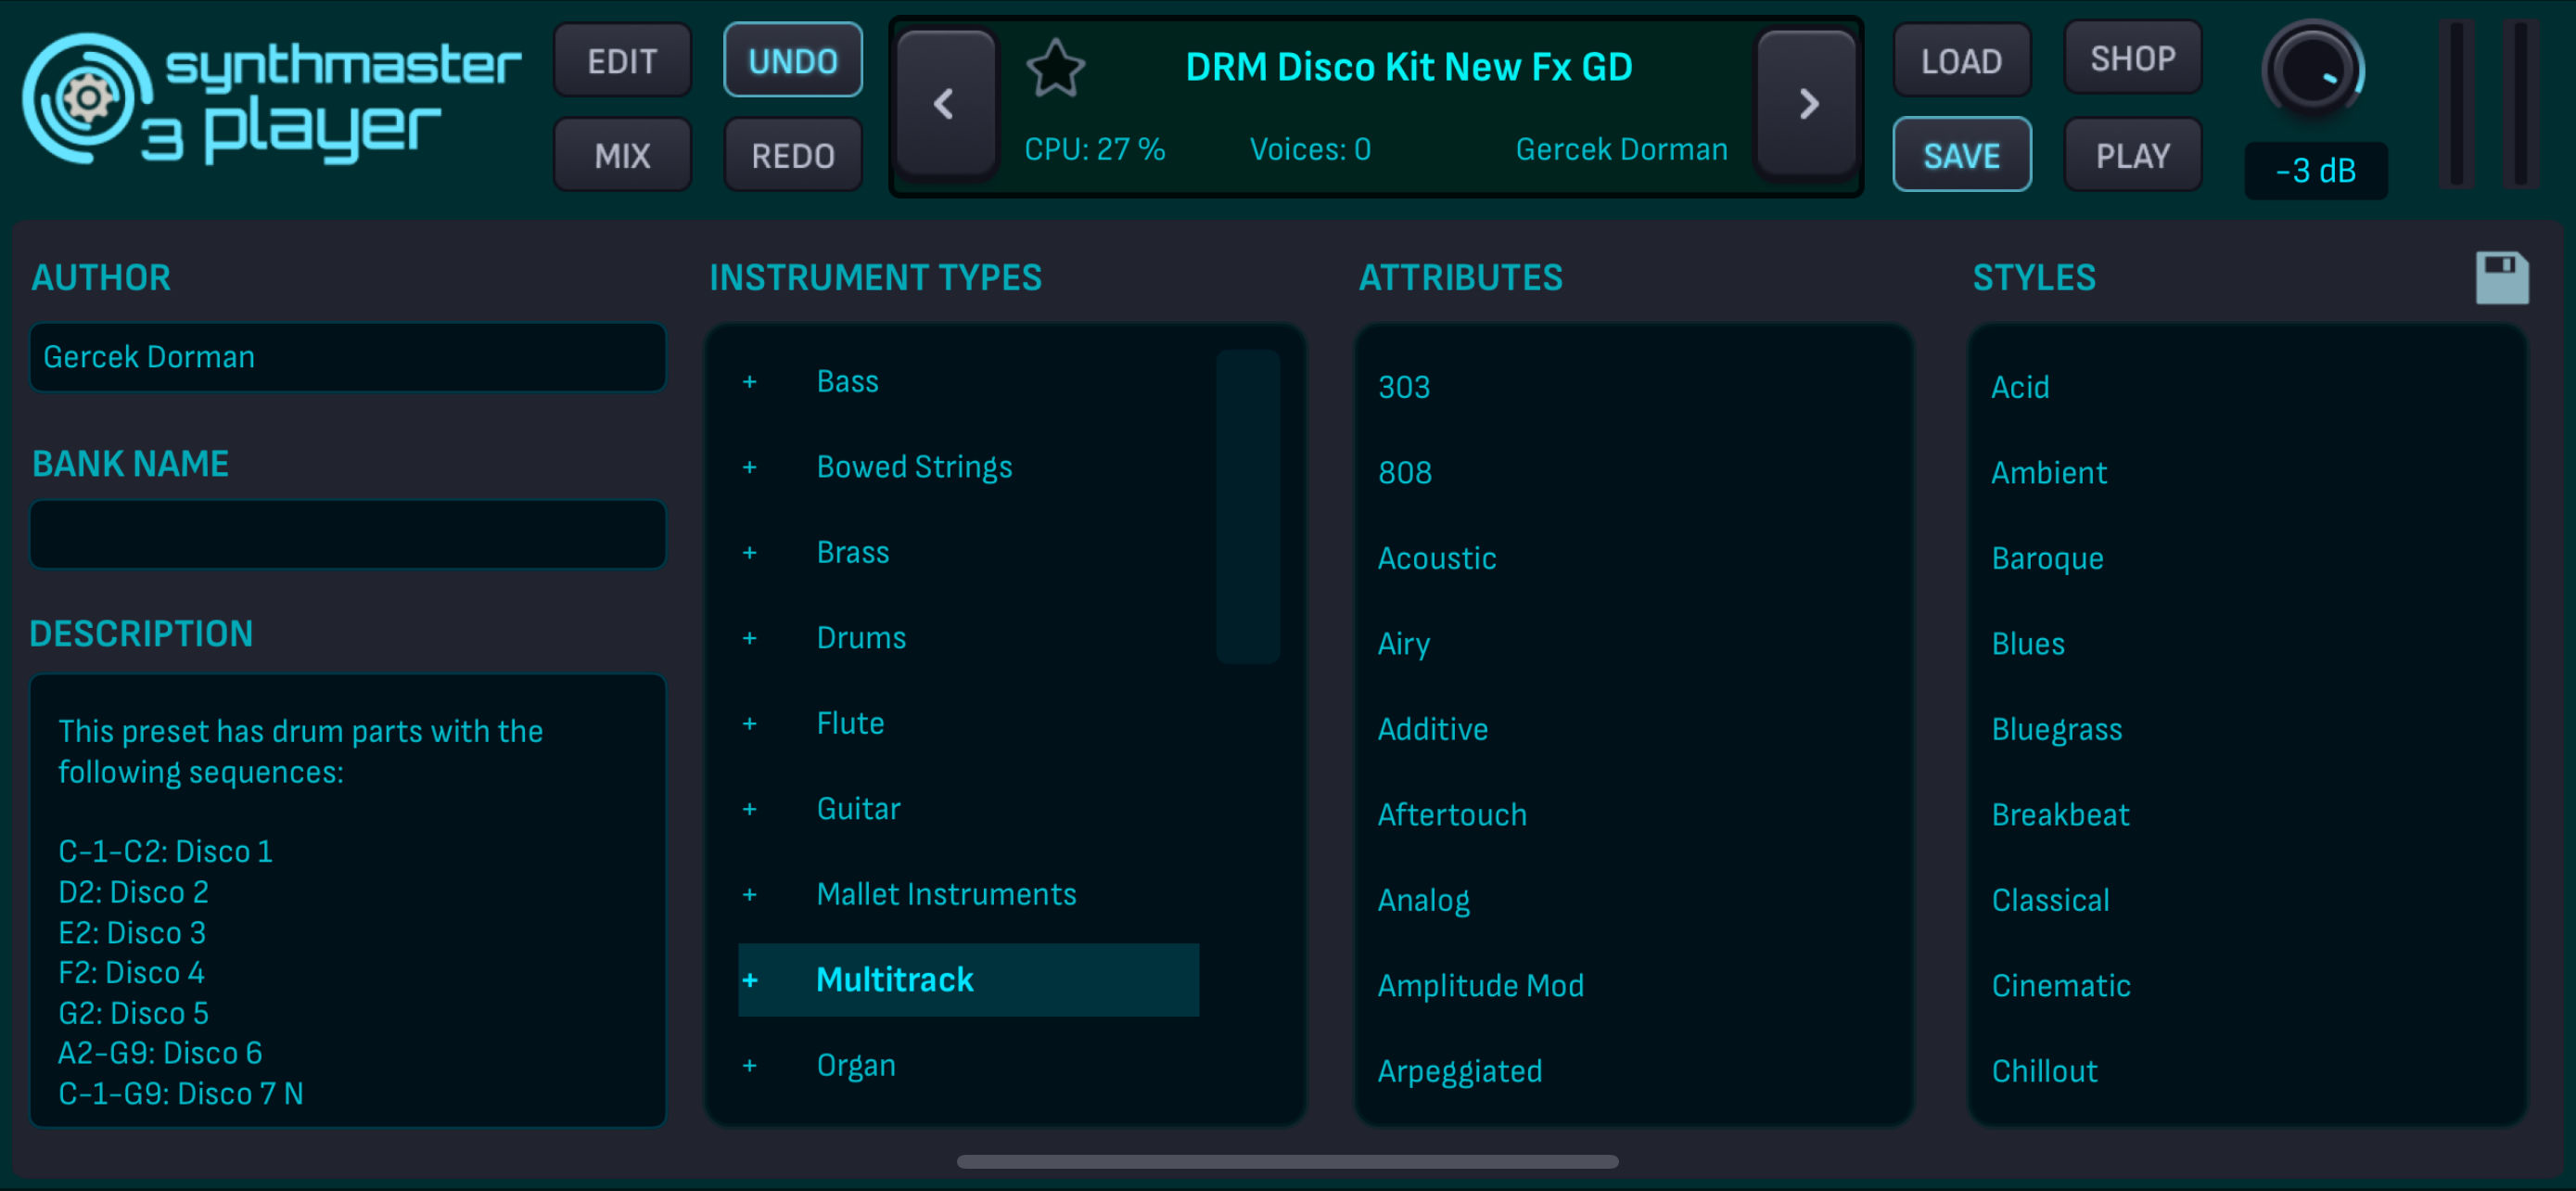
Task: Click the Voices: 0 readout
Action: [x=1309, y=149]
